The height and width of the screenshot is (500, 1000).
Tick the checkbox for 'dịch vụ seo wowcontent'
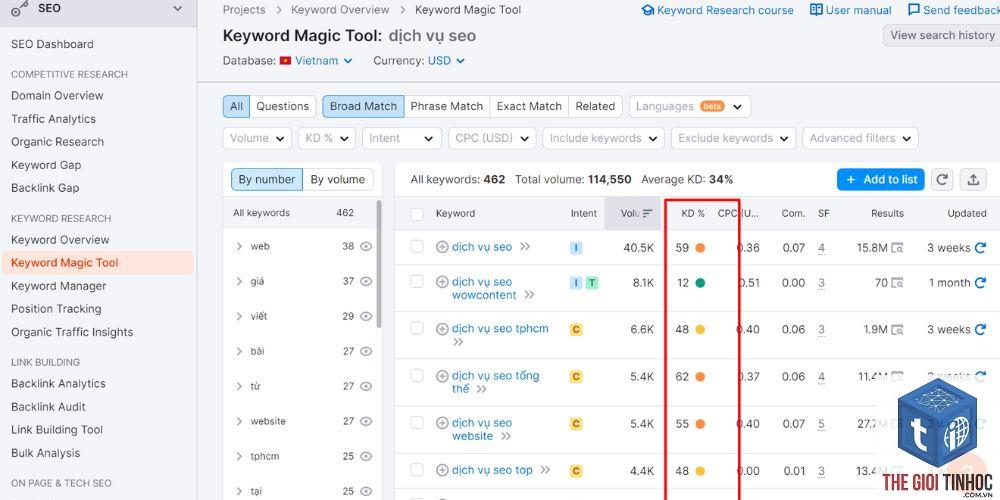[x=416, y=281]
